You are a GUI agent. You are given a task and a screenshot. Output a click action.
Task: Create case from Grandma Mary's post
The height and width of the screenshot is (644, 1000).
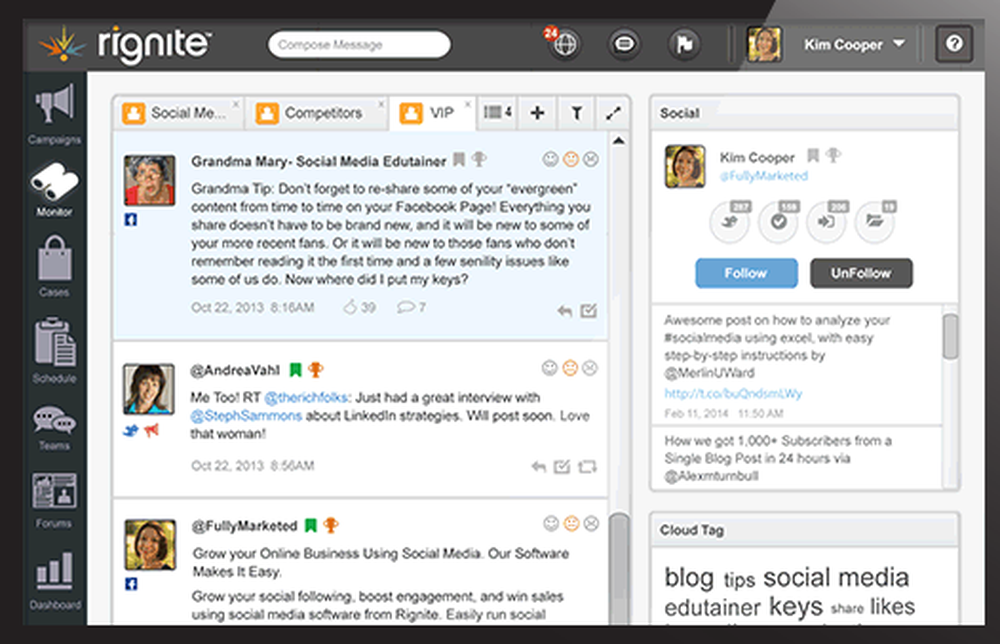(589, 311)
